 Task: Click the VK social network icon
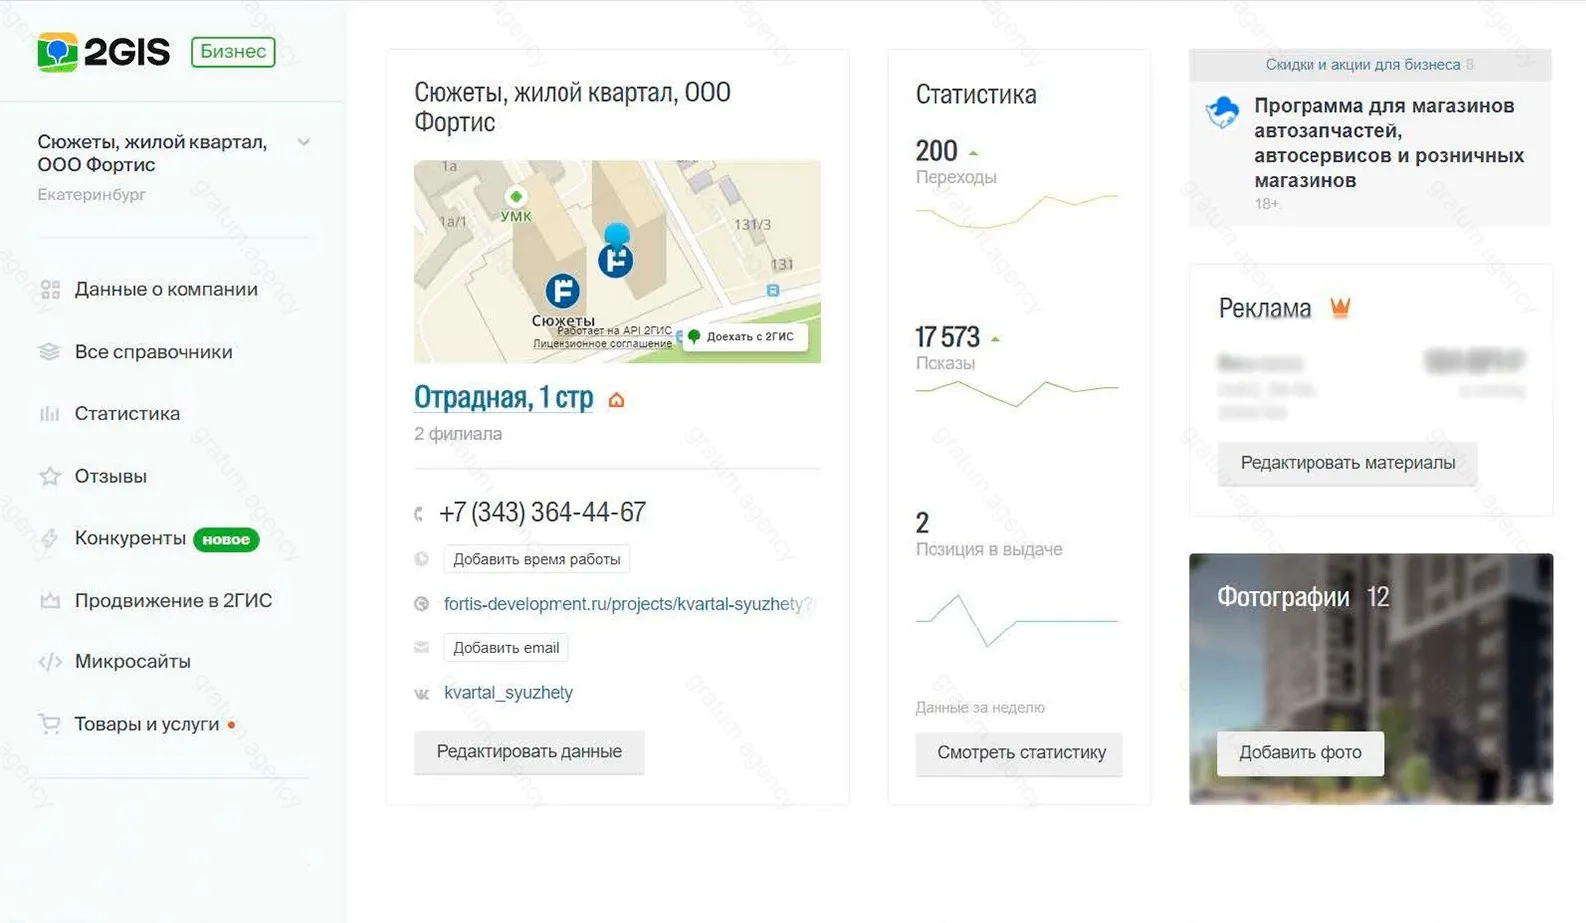coord(421,693)
